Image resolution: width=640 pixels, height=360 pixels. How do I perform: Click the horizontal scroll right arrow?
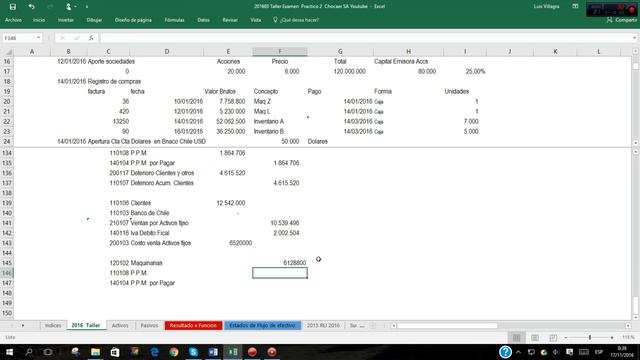point(628,325)
